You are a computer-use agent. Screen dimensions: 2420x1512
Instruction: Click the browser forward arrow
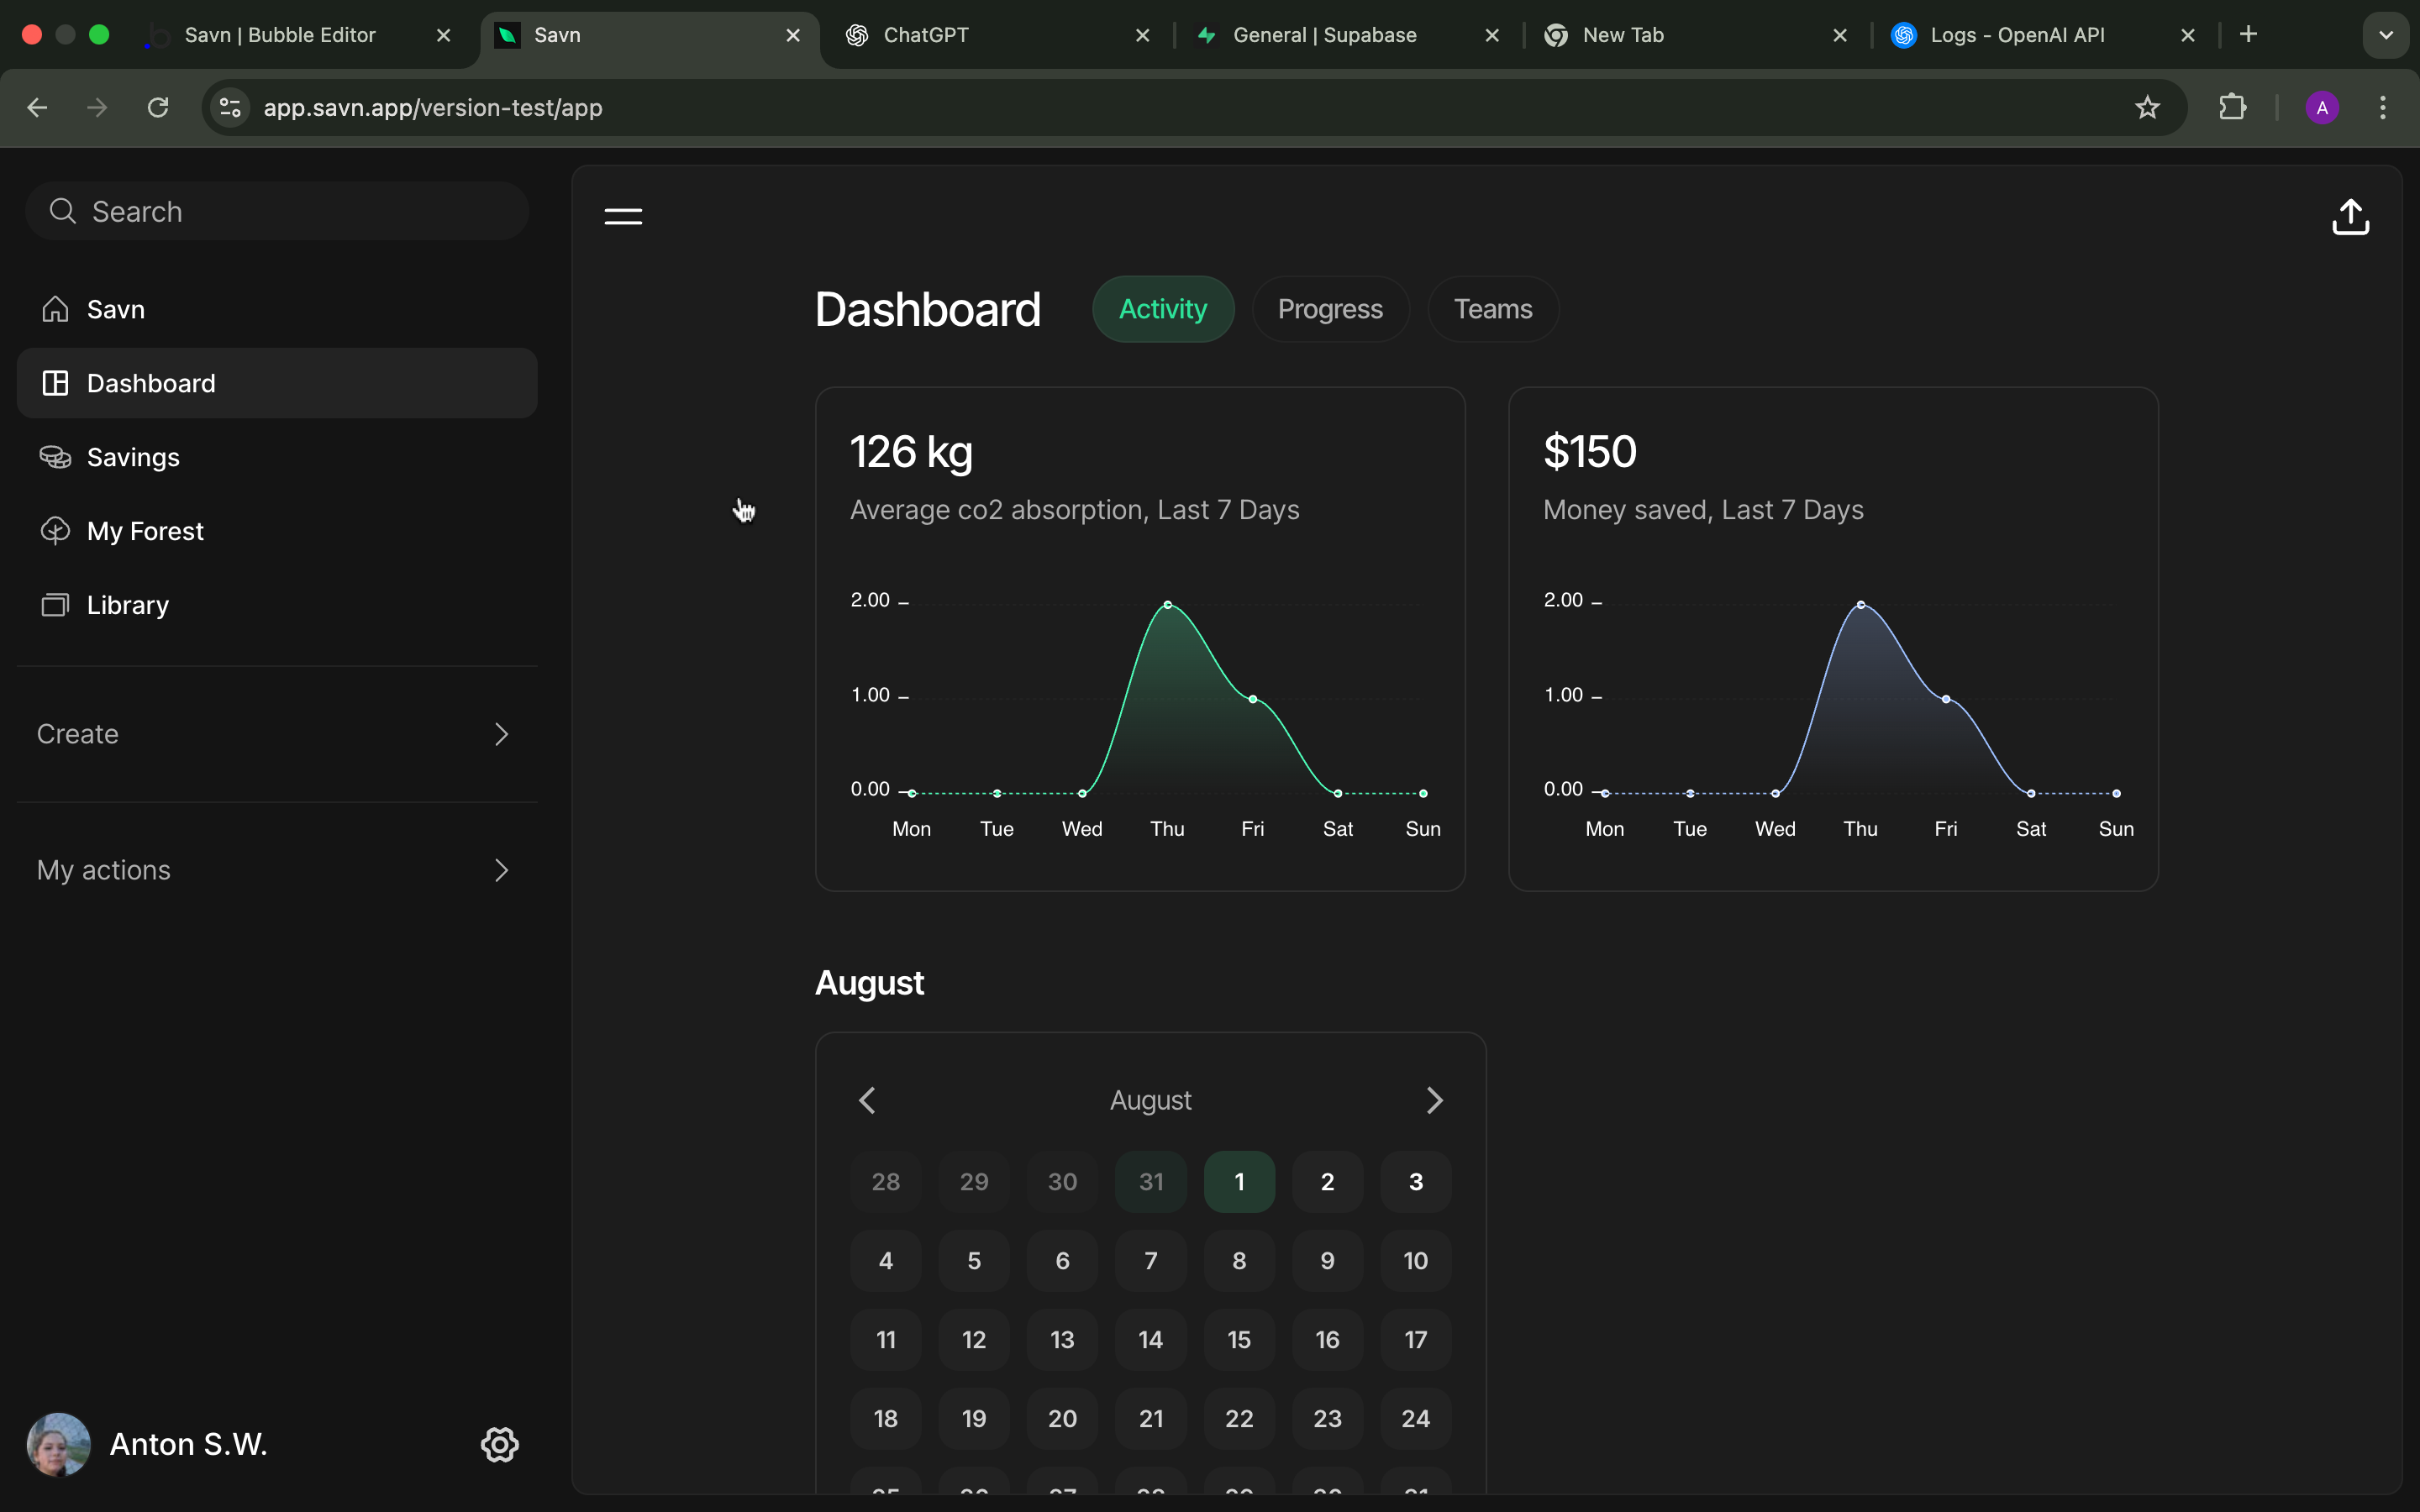(x=97, y=107)
